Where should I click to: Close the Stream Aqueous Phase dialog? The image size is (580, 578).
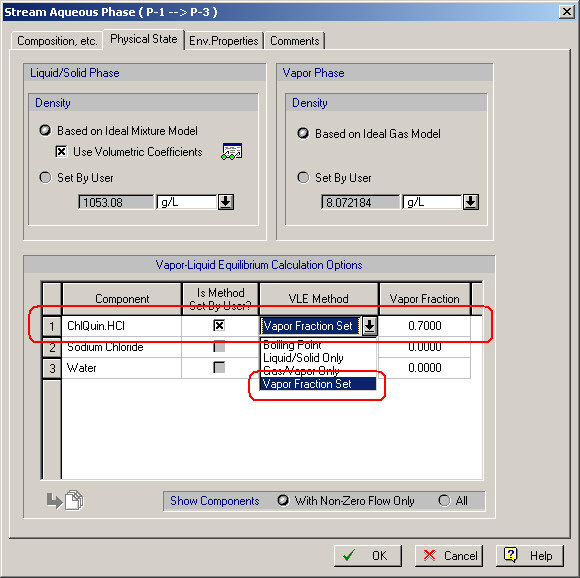566,12
